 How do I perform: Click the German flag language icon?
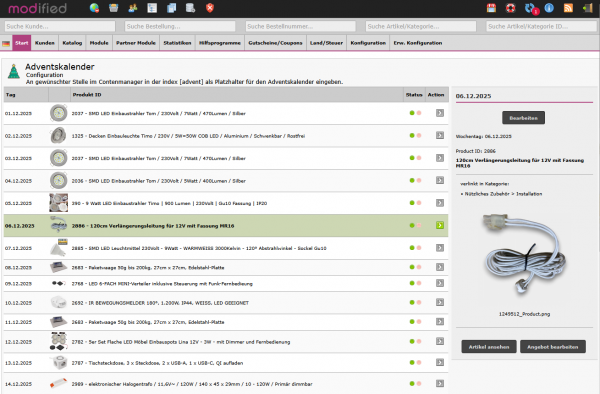click(x=6, y=43)
